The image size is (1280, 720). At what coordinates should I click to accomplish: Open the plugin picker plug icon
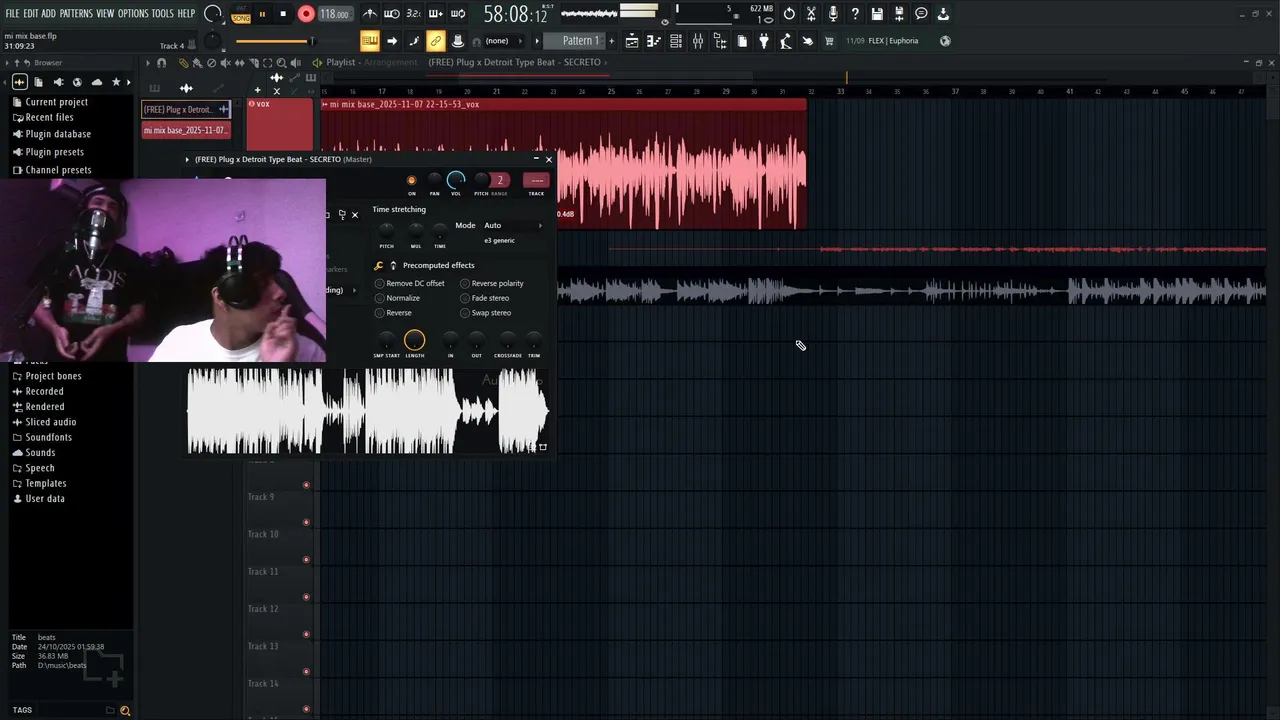[764, 41]
